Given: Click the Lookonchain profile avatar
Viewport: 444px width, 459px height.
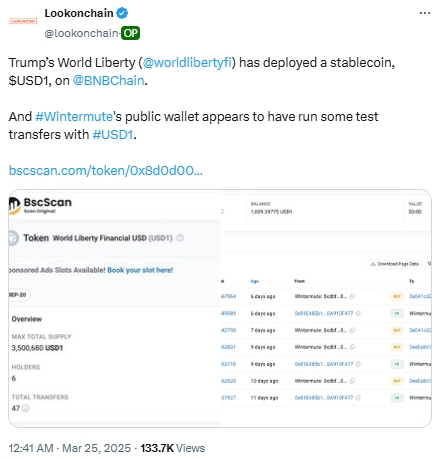Looking at the screenshot, I should pos(23,21).
